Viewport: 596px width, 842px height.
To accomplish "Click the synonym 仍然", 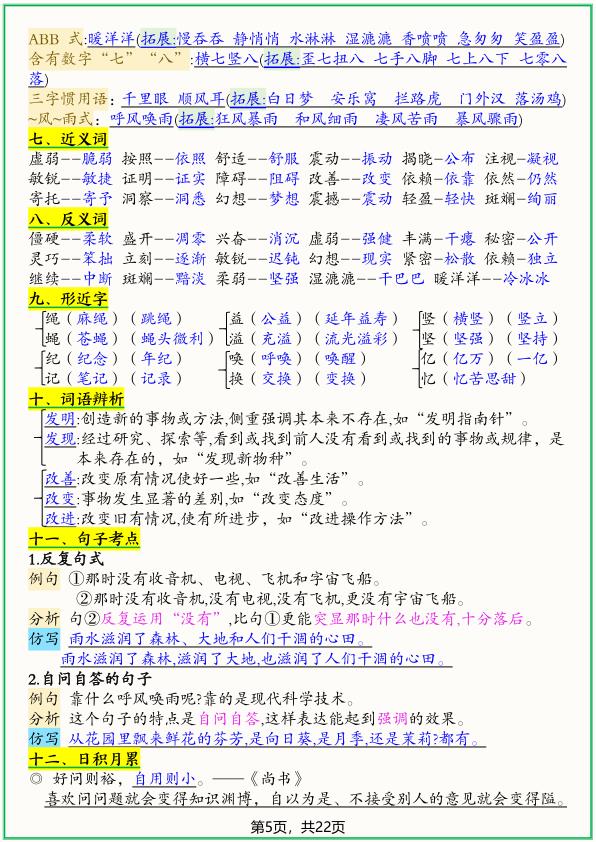I will pos(542,179).
